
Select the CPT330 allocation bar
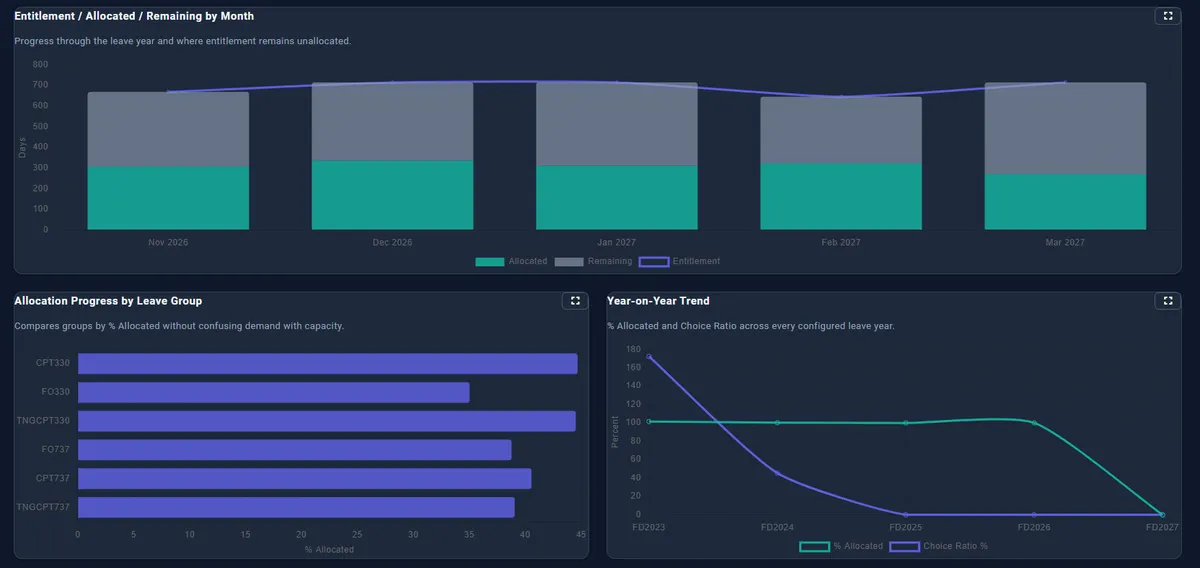coord(327,363)
